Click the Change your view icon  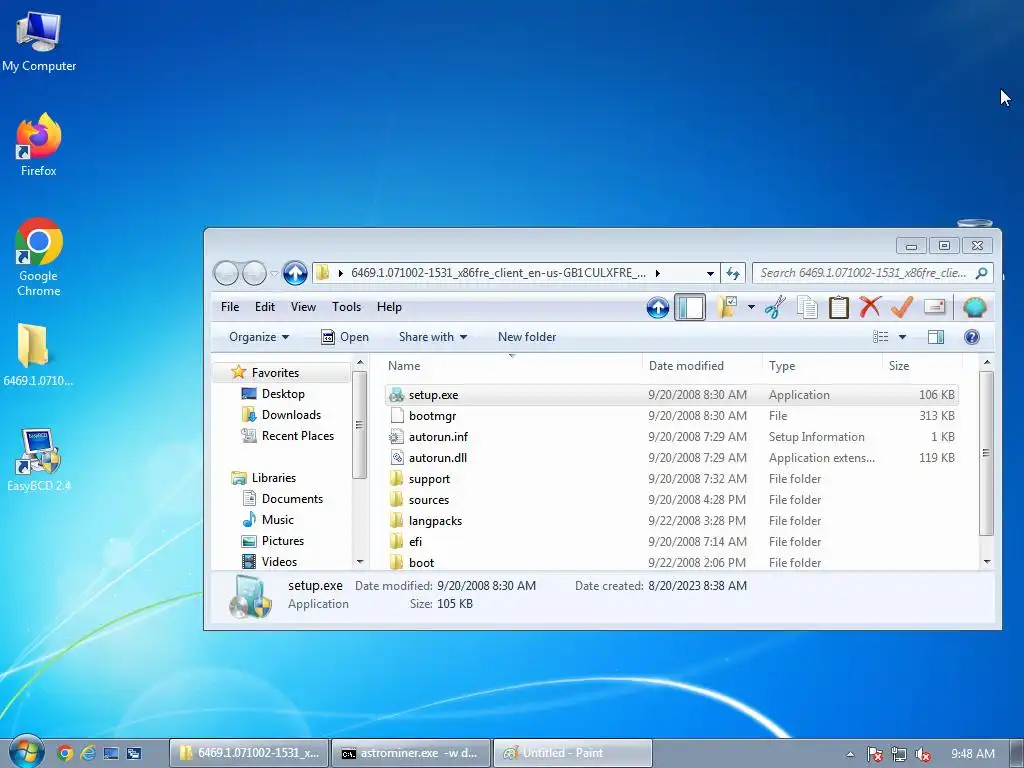coord(880,337)
